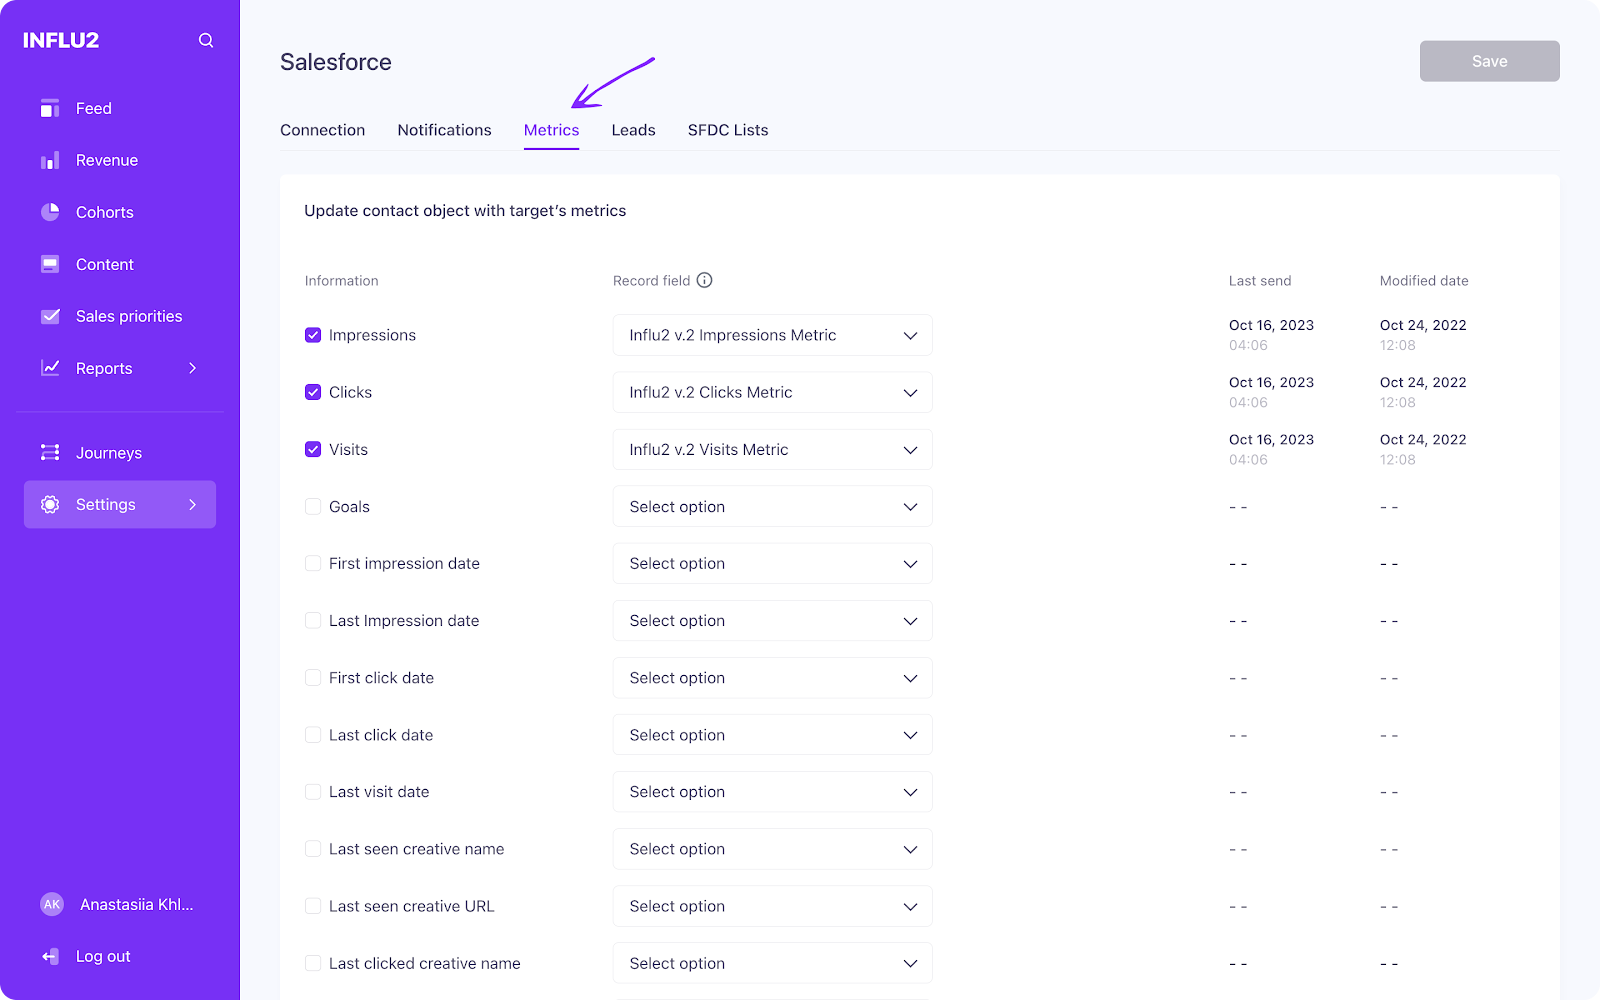
Task: Open Cohorts from the sidebar
Action: coord(105,212)
